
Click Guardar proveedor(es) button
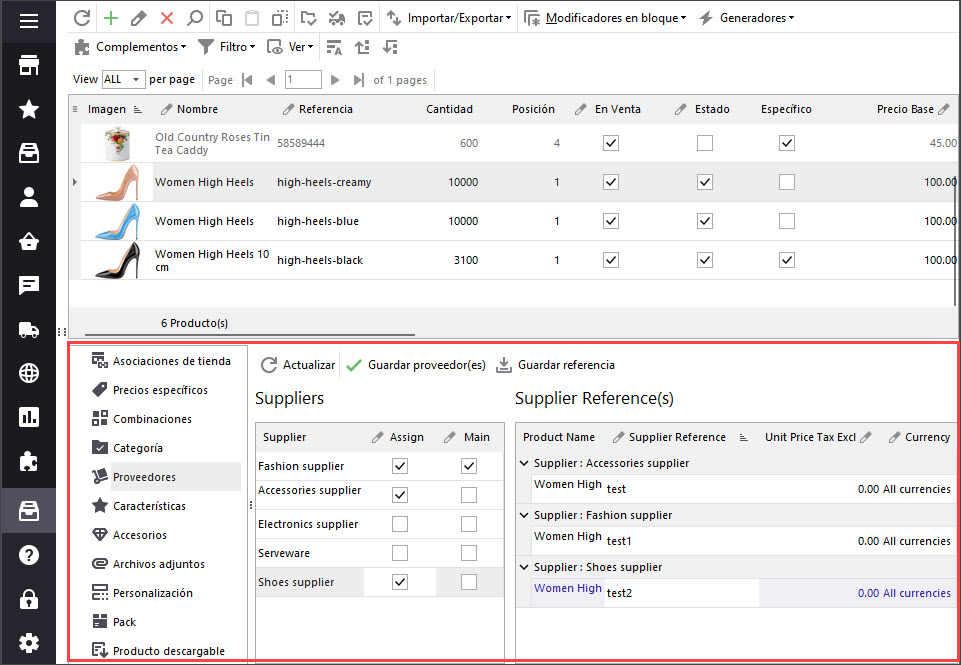point(416,365)
